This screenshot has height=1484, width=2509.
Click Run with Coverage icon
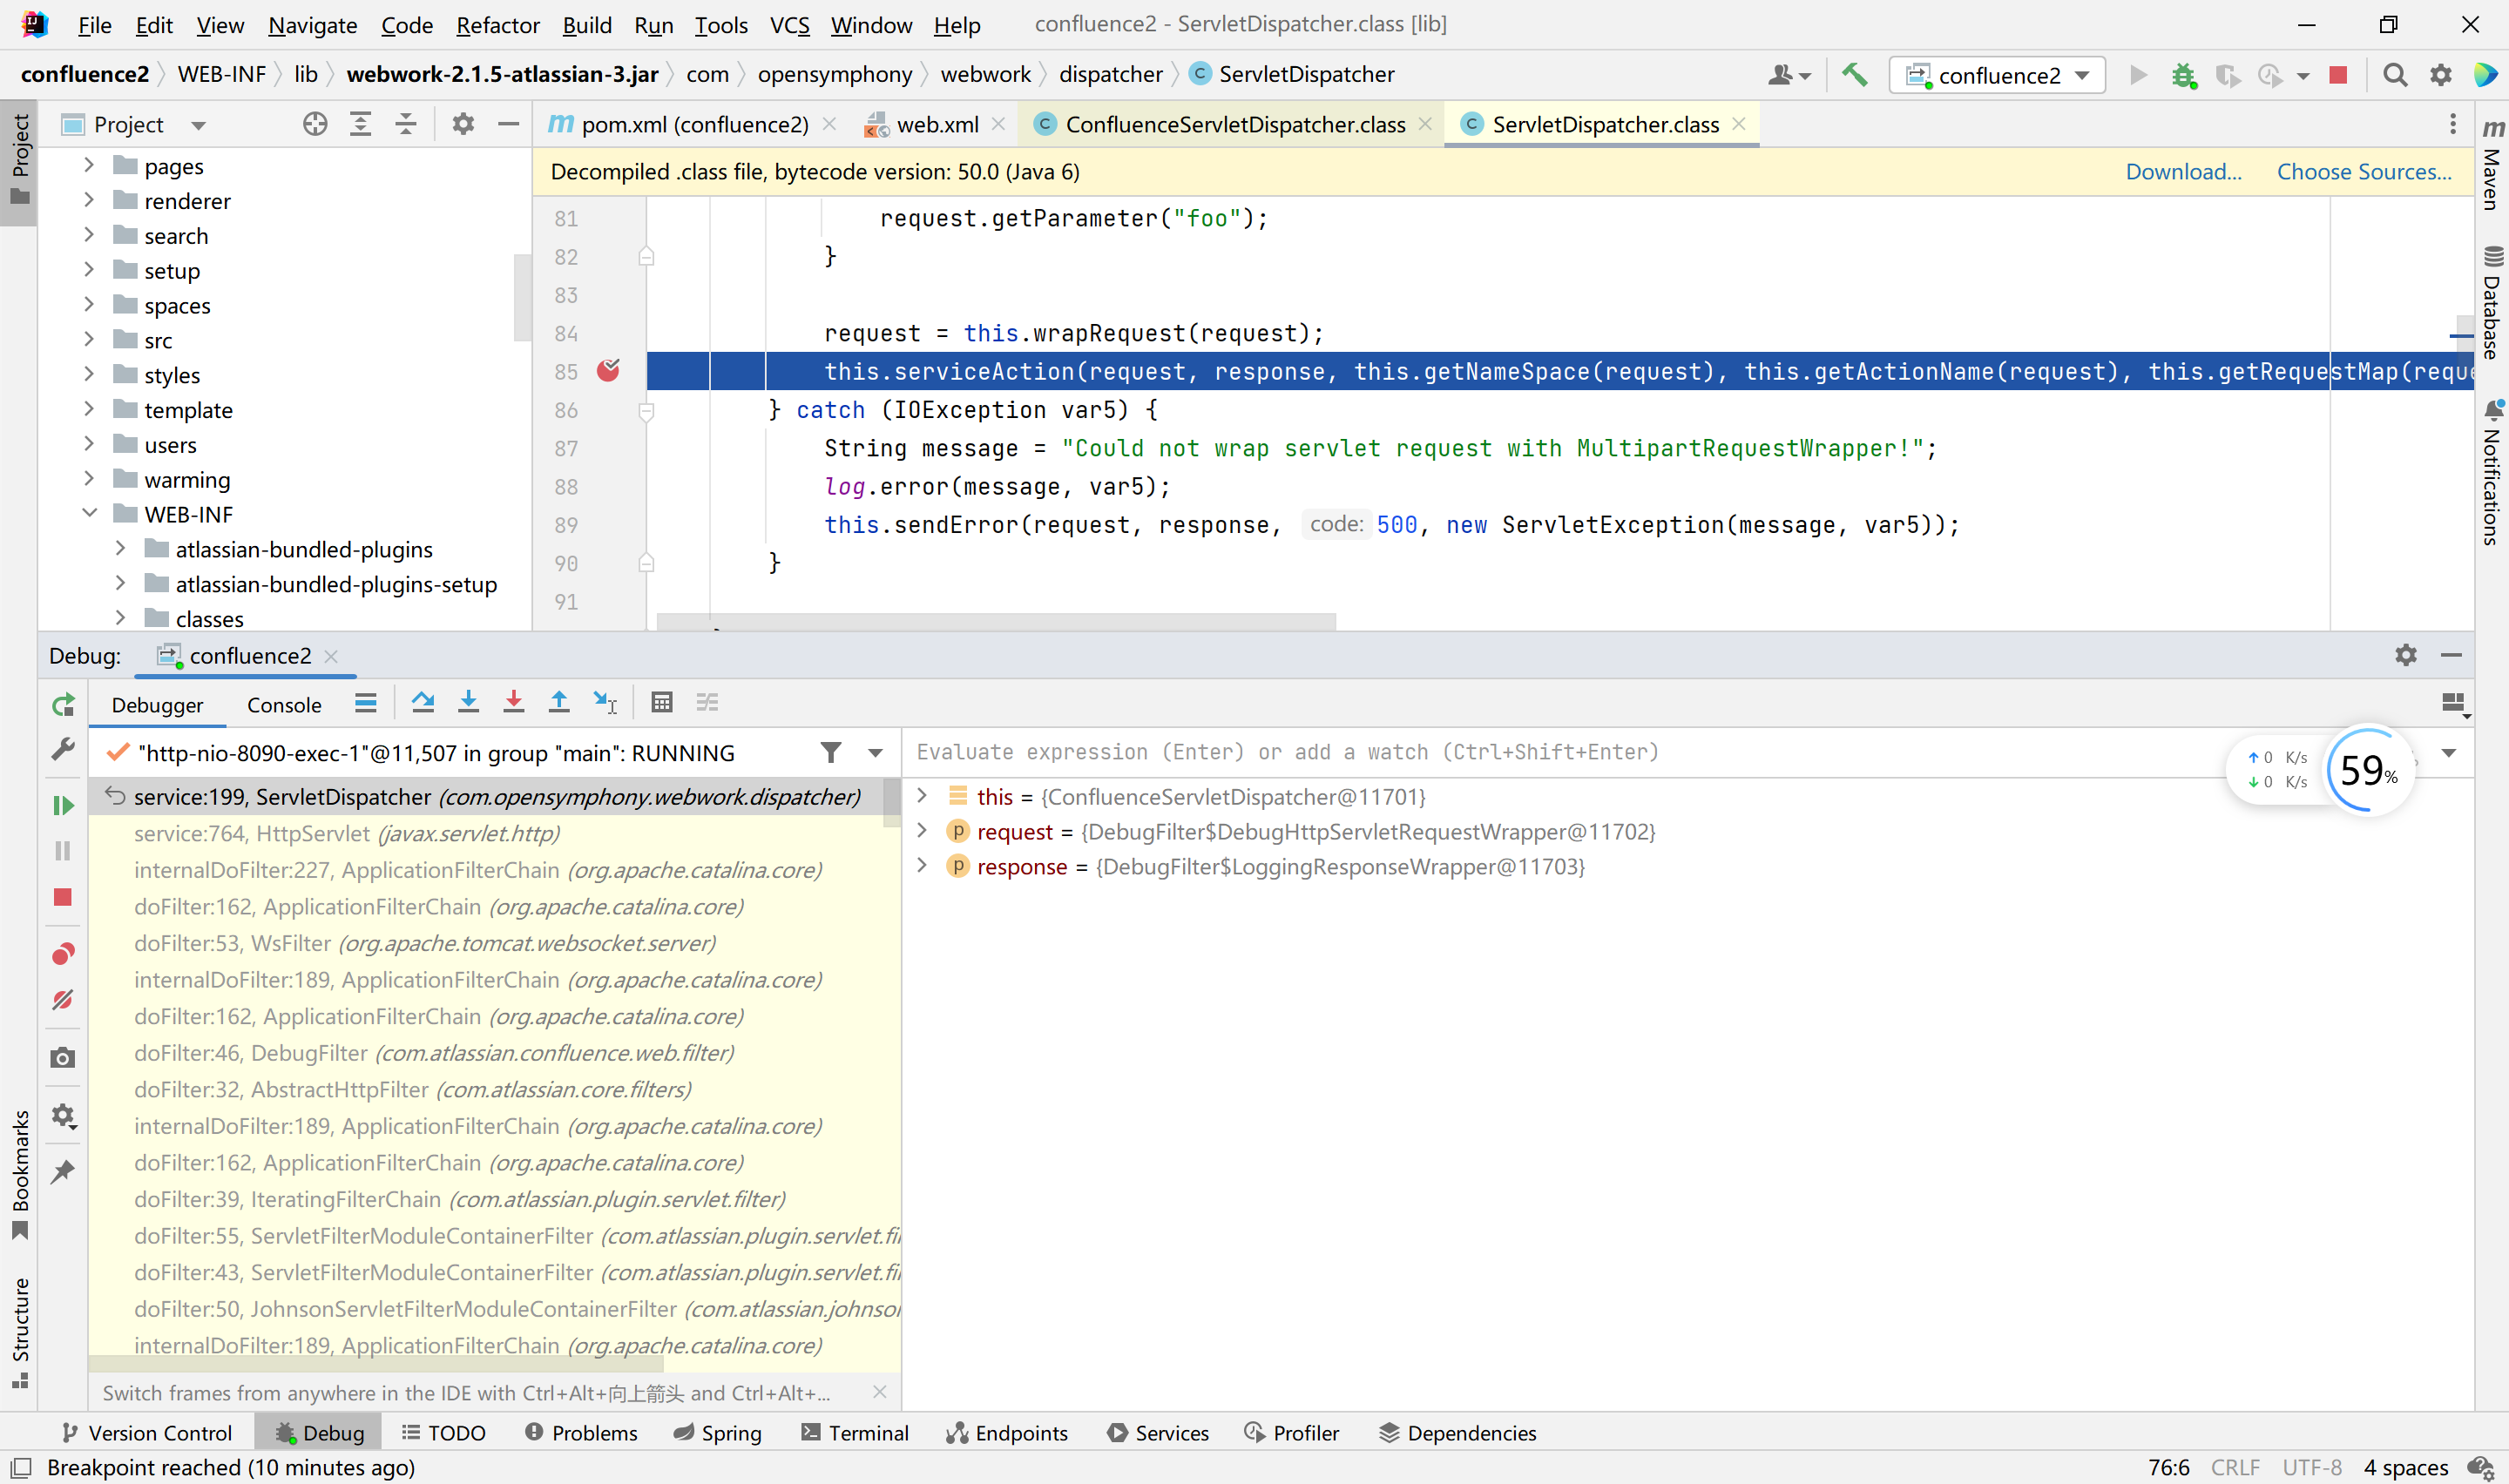(2228, 75)
